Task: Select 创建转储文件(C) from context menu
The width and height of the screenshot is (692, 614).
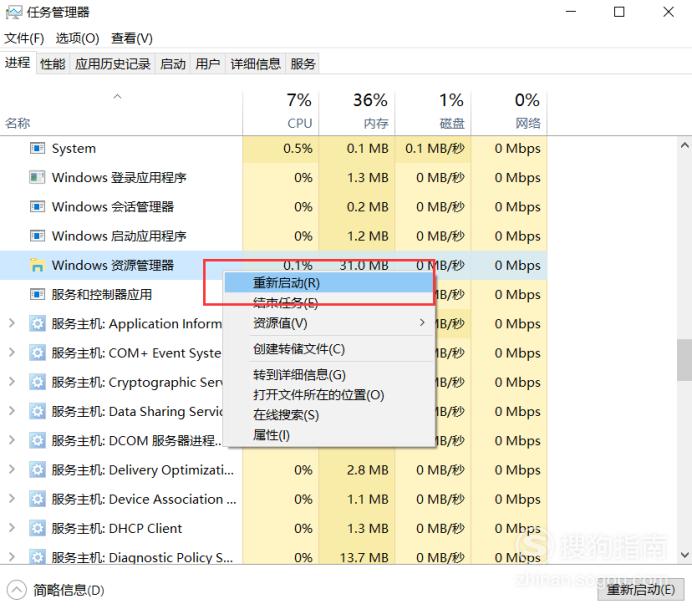Action: [329, 349]
